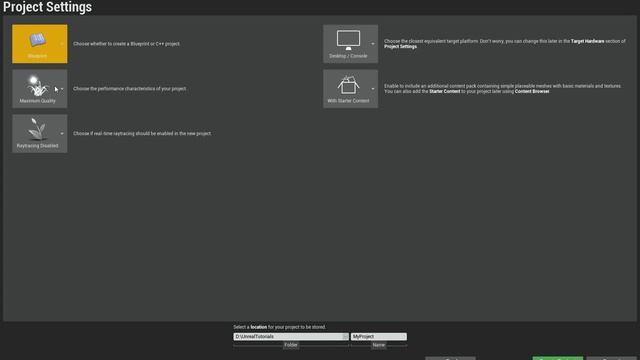640x360 pixels.
Task: Click 'Choose whether to create a Blueprint or C++ project' text
Action: point(127,44)
